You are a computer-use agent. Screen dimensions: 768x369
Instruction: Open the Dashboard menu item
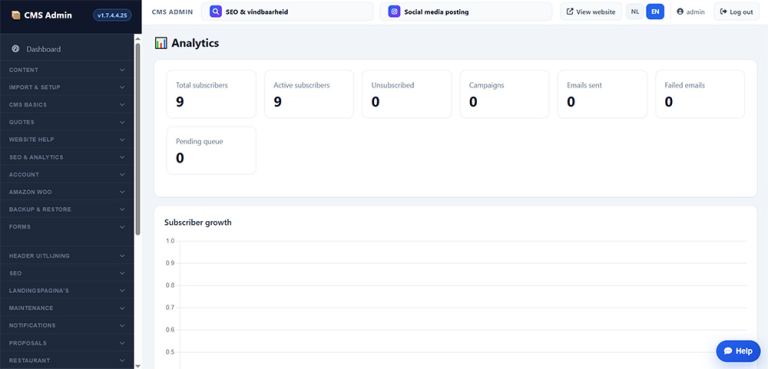67,49
